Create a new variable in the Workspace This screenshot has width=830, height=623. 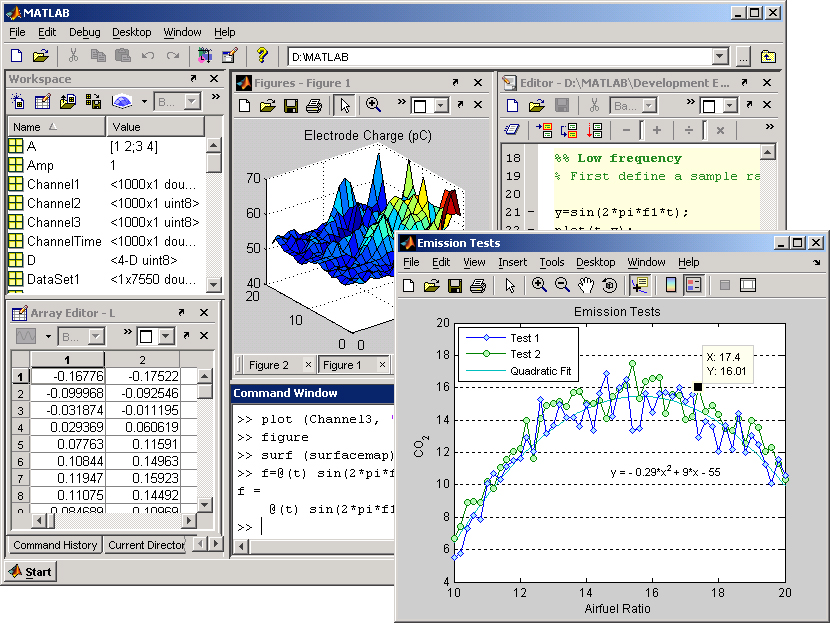coord(17,100)
